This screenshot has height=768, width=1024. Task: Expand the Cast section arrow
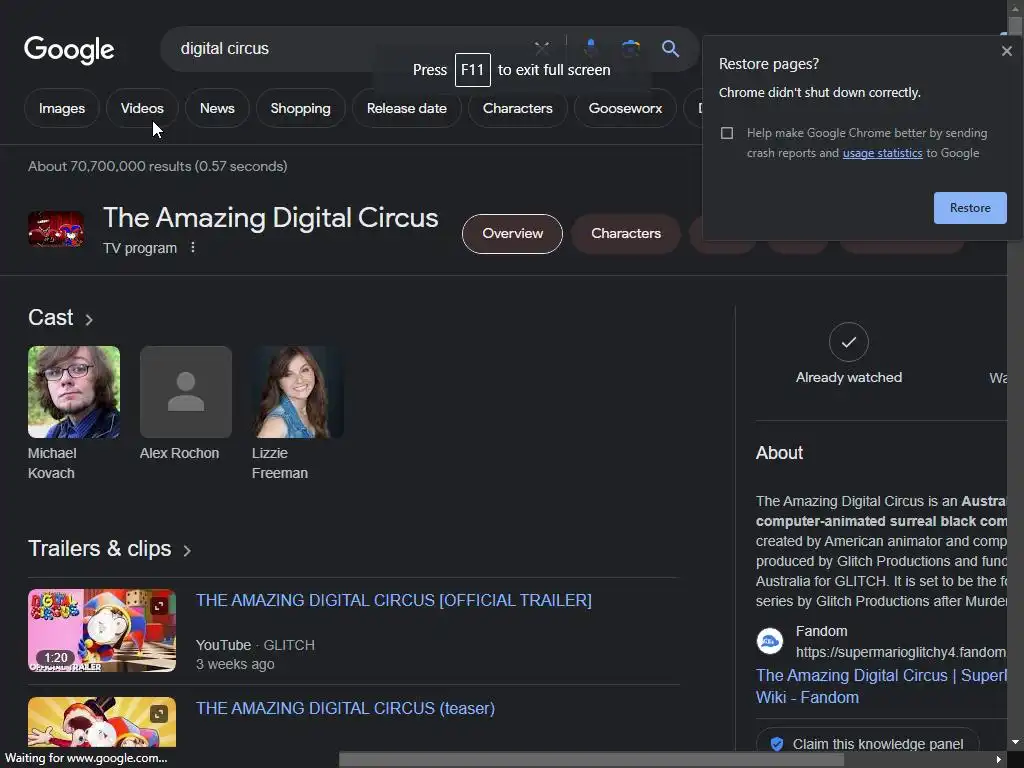(89, 319)
